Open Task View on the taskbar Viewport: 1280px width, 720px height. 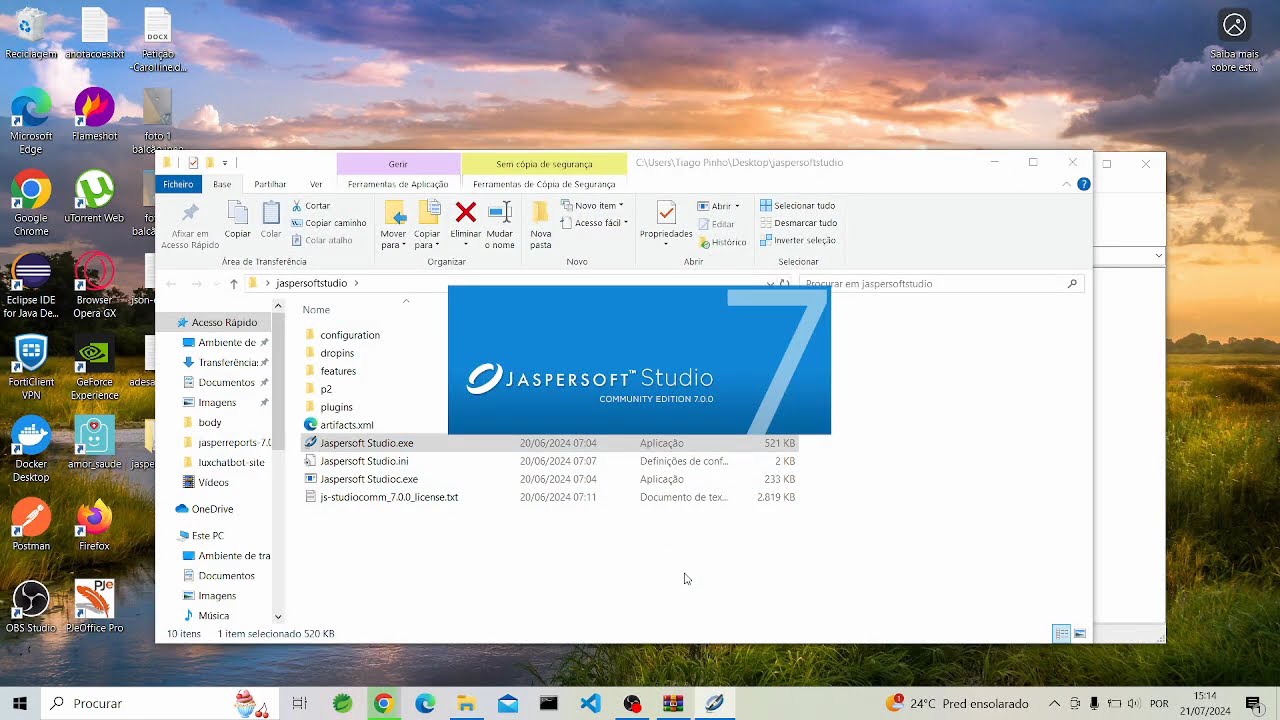[x=299, y=703]
